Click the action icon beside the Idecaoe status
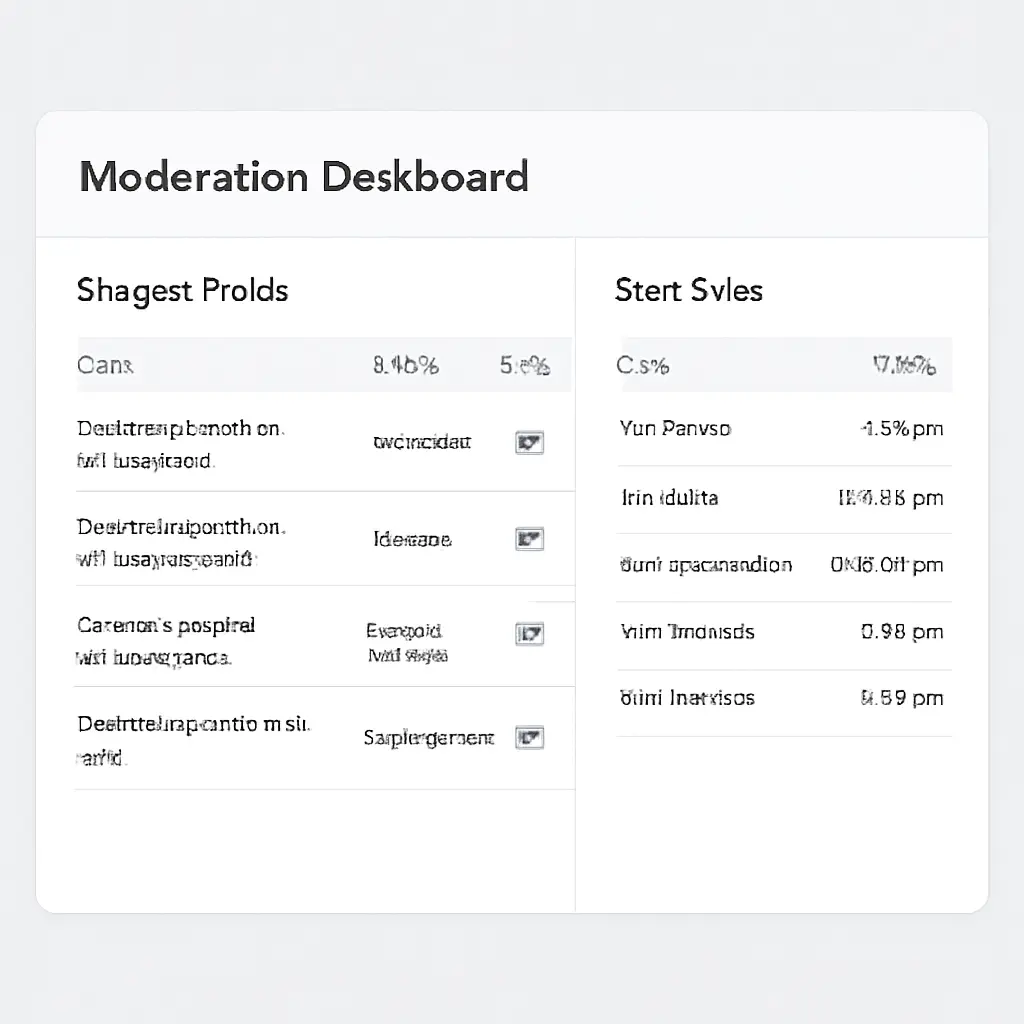Screen dimensions: 1024x1024 (x=529, y=540)
